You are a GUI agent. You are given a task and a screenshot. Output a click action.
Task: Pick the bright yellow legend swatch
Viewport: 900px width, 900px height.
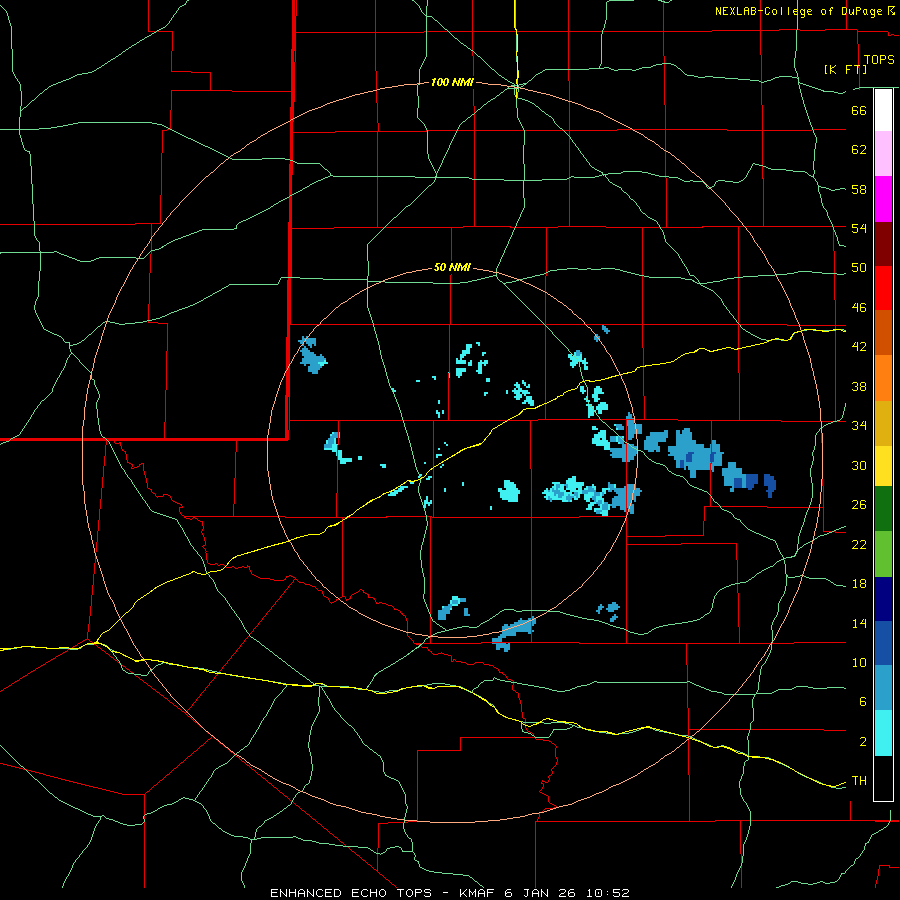coord(883,466)
